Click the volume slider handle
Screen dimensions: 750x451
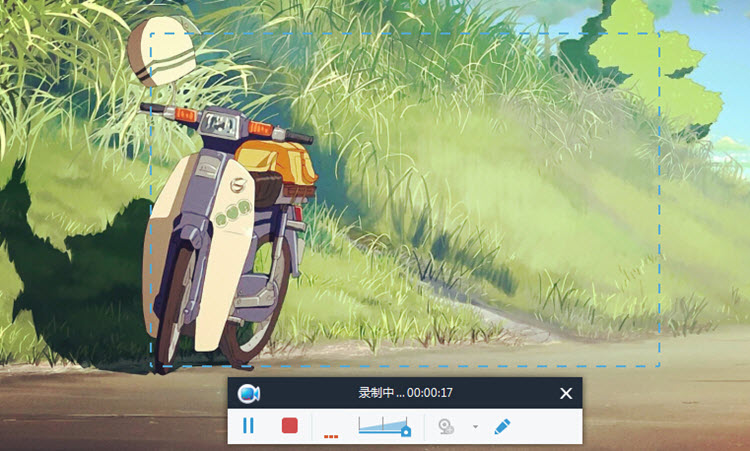pyautogui.click(x=406, y=431)
